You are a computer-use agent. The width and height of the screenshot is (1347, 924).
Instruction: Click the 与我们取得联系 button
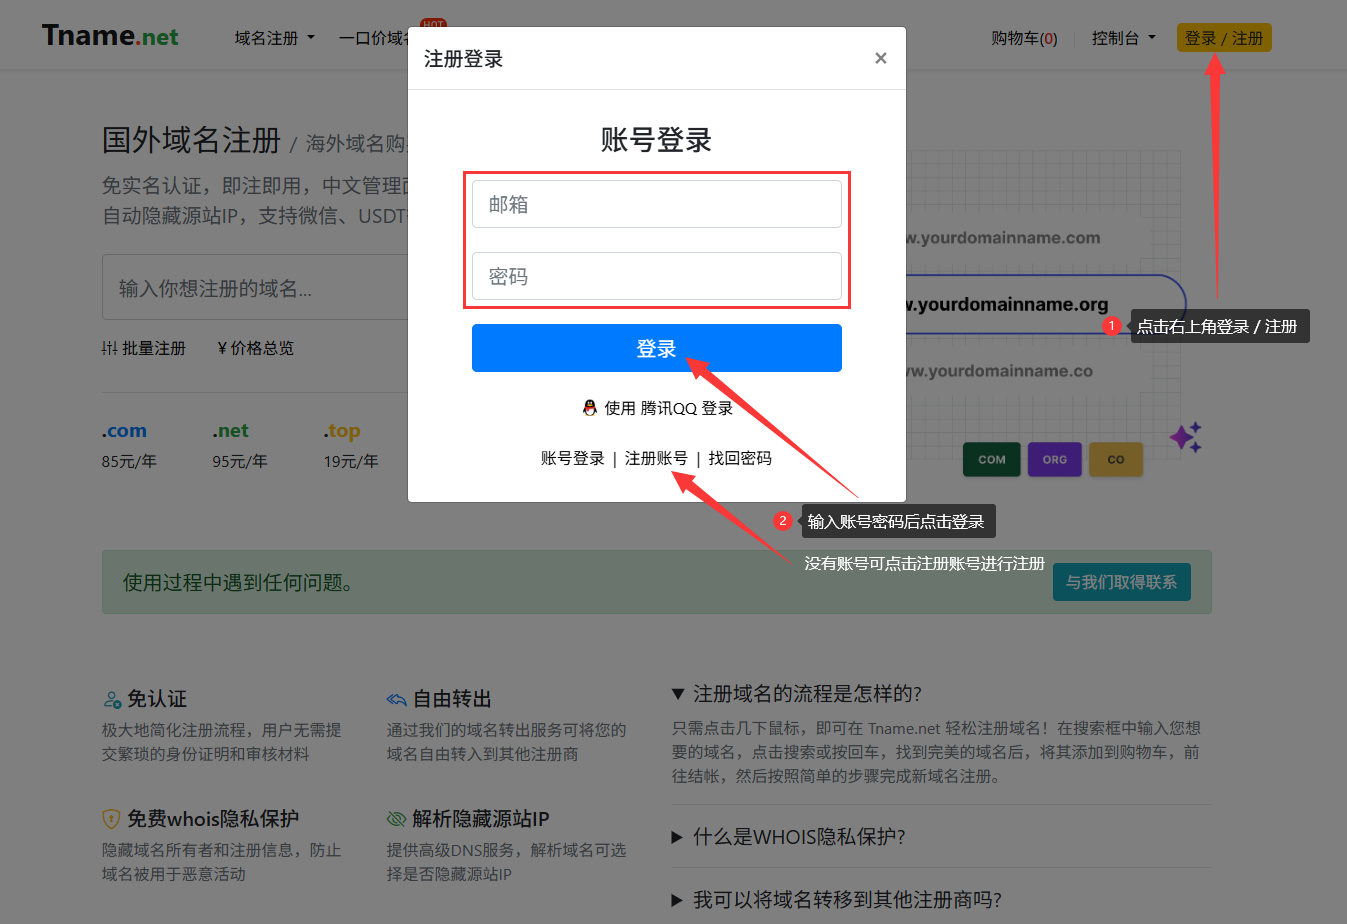[1121, 582]
